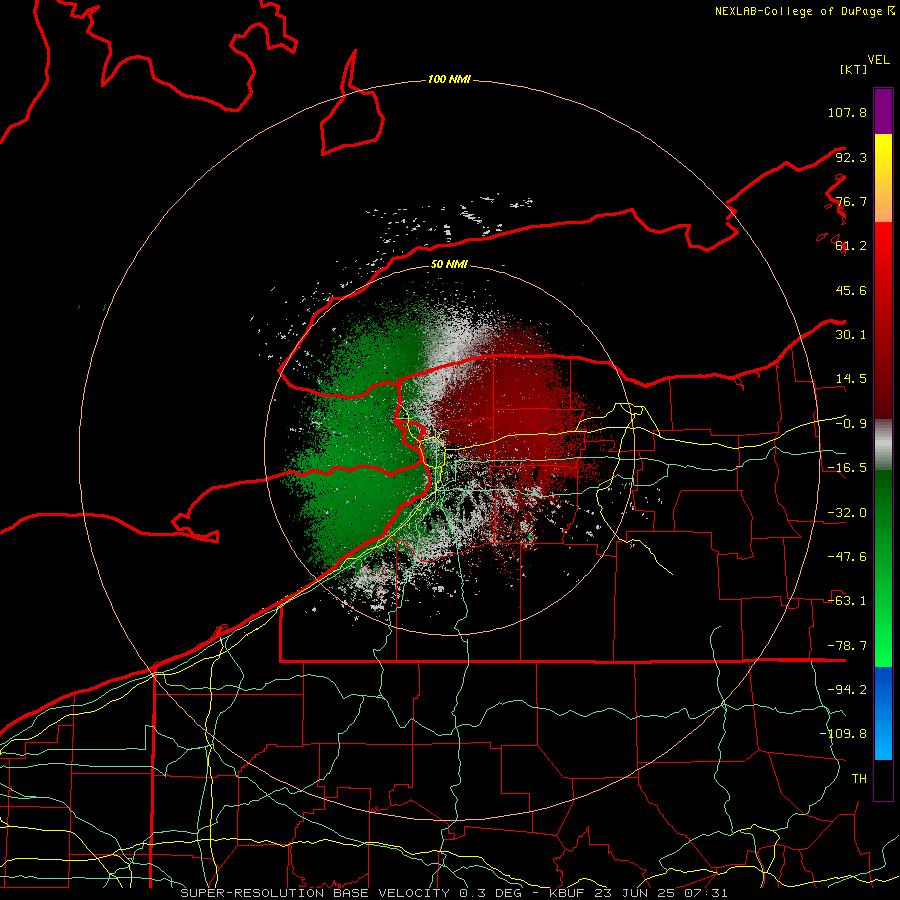
Task: Click the -16.5 legend value
Action: (847, 468)
